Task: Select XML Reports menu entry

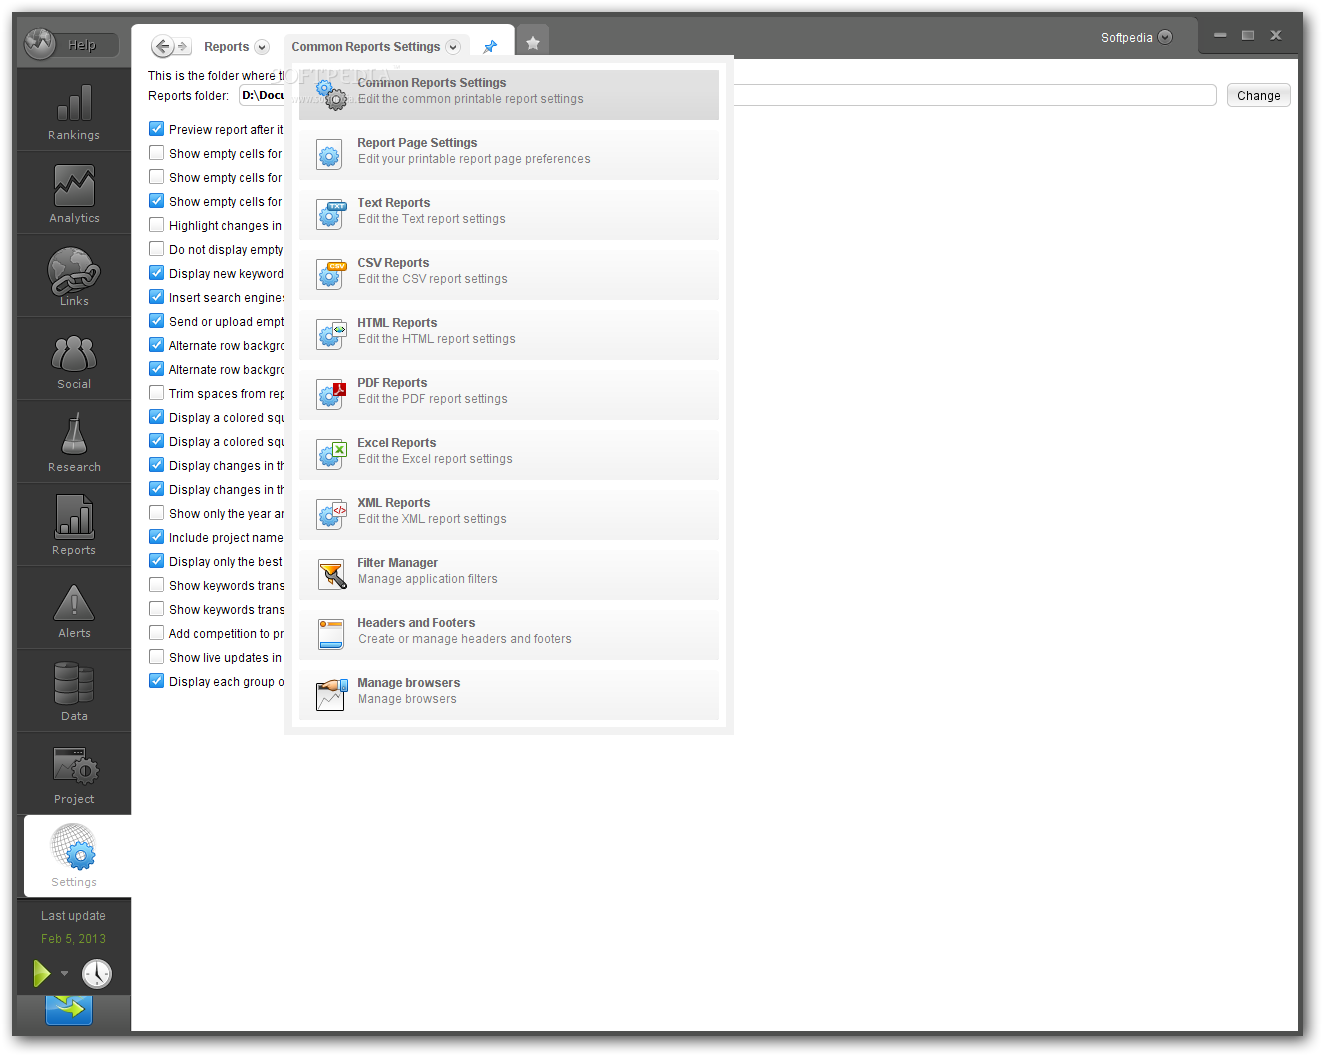Action: pyautogui.click(x=509, y=514)
